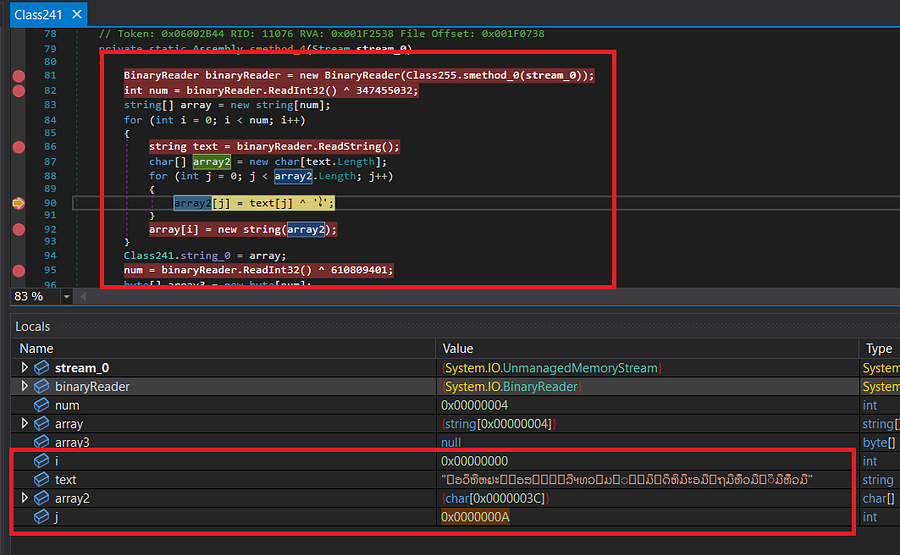Viewport: 900px width, 555px height.
Task: Select value null of array3
Action: pyautogui.click(x=451, y=442)
